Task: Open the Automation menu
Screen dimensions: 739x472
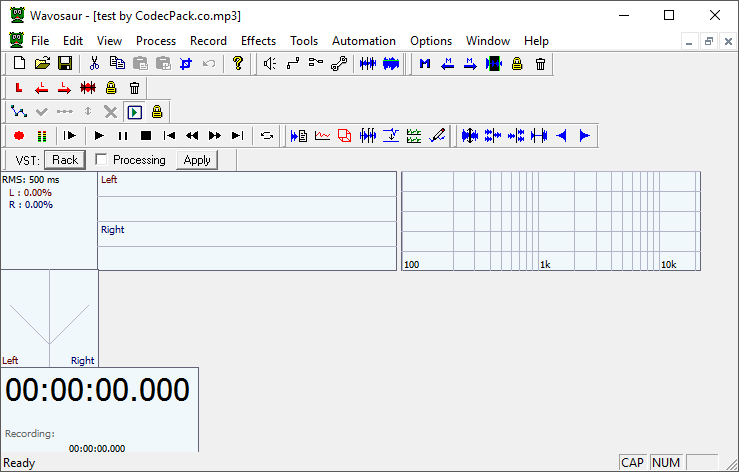Action: tap(364, 41)
